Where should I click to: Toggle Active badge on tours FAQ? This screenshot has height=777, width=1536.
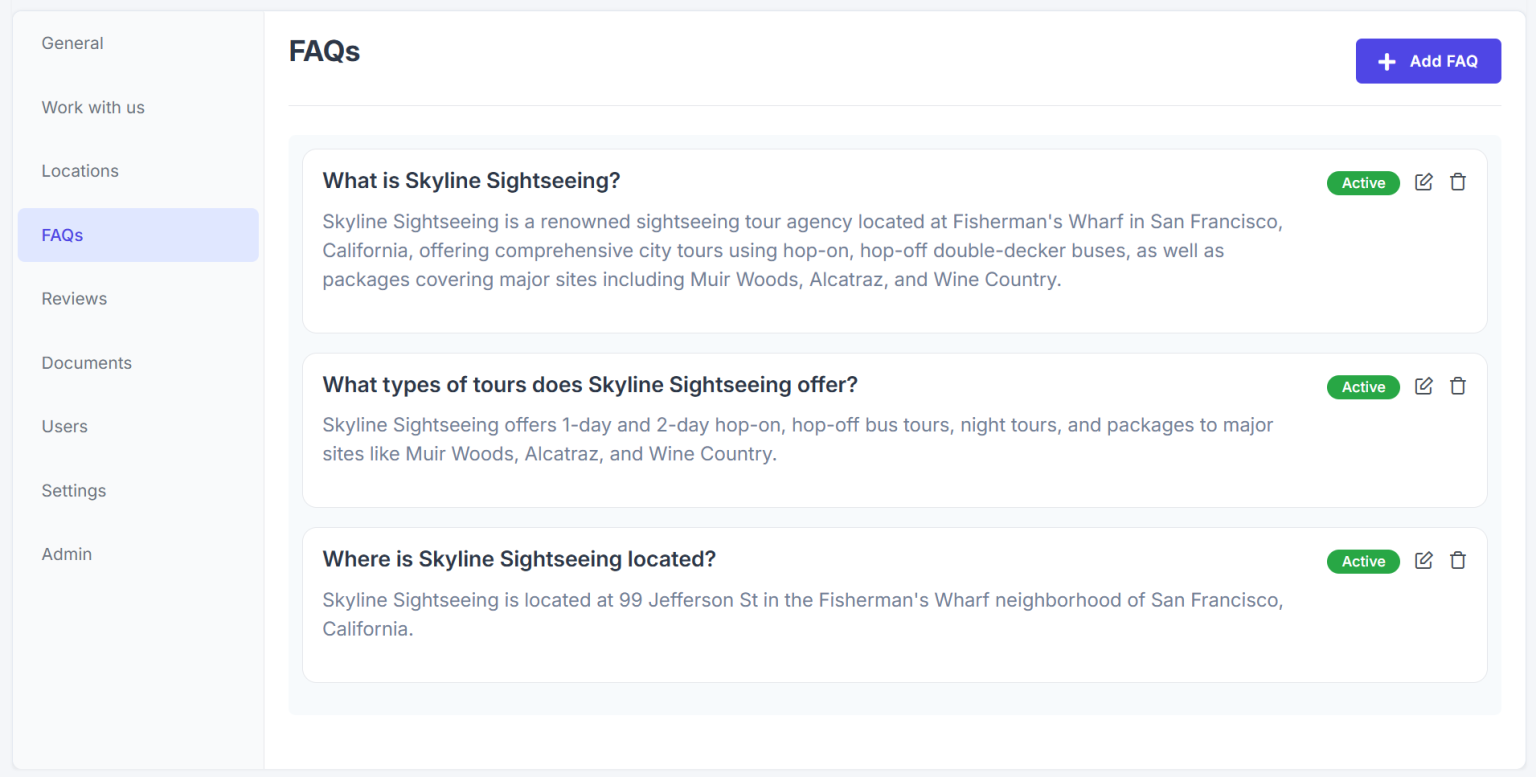pyautogui.click(x=1362, y=387)
